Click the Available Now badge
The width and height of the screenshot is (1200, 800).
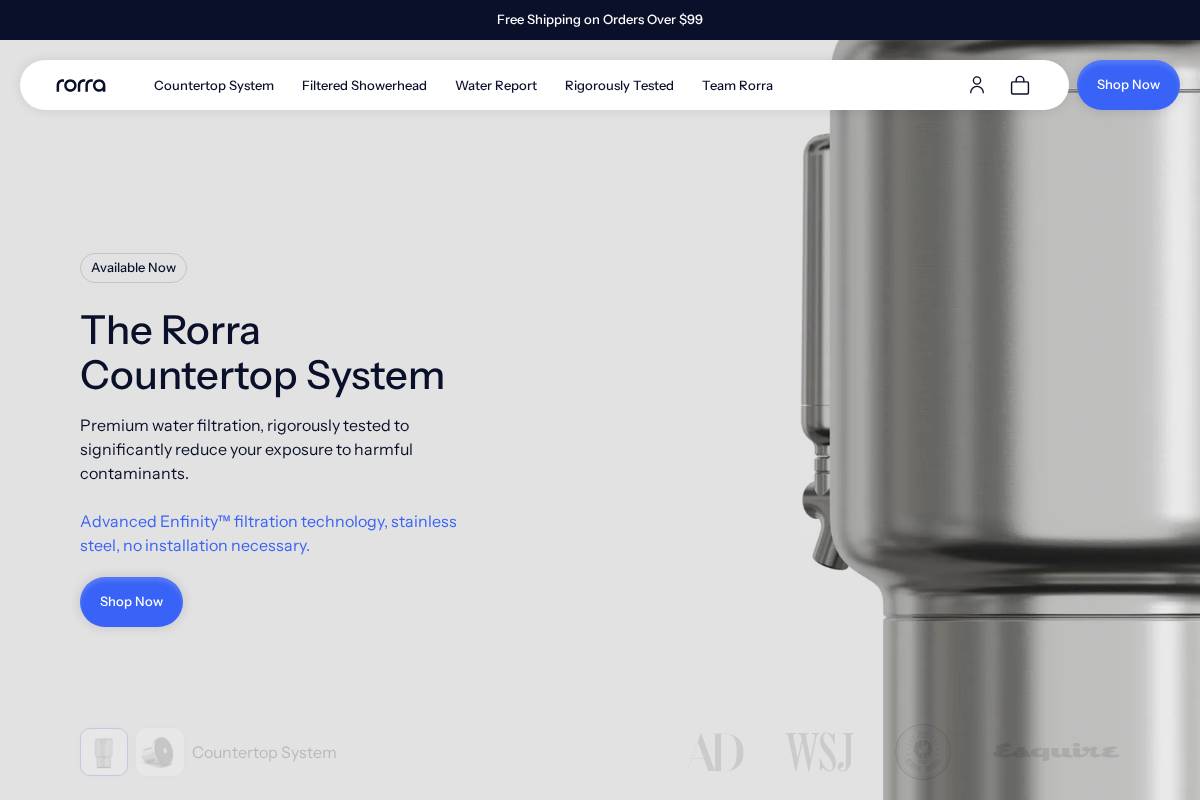click(x=133, y=268)
